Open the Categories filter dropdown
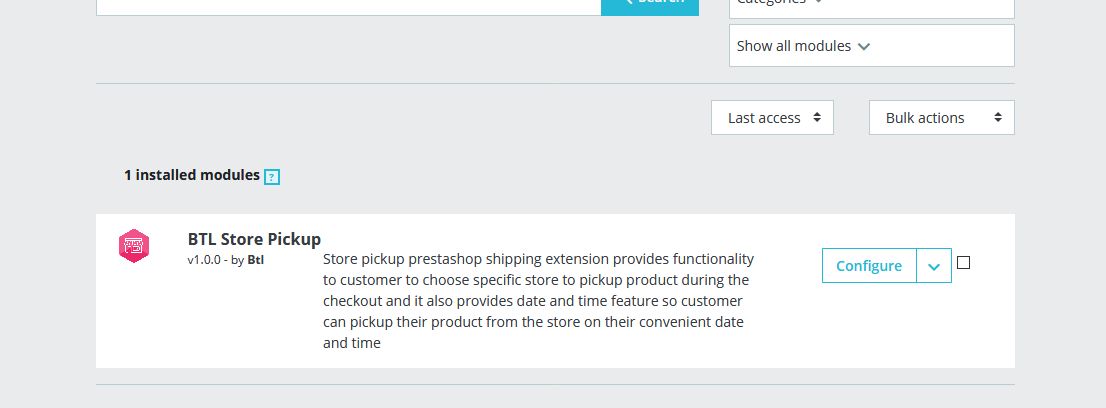Image resolution: width=1106 pixels, height=408 pixels. (872, 6)
